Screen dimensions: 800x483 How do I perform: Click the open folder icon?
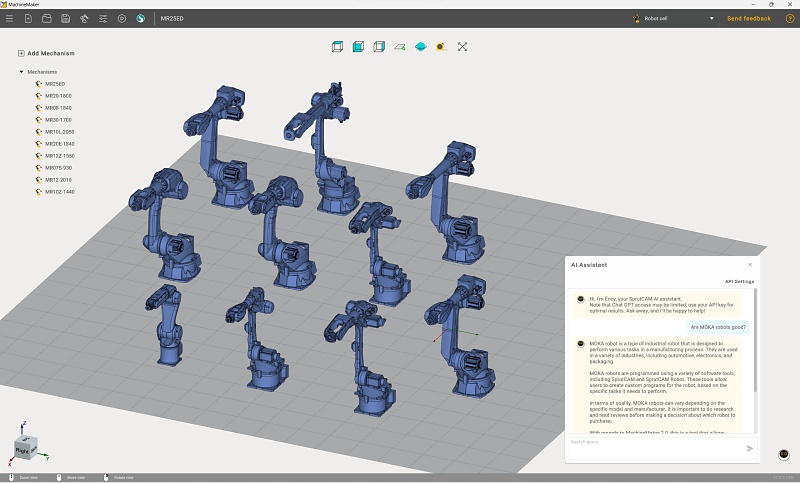tap(46, 18)
